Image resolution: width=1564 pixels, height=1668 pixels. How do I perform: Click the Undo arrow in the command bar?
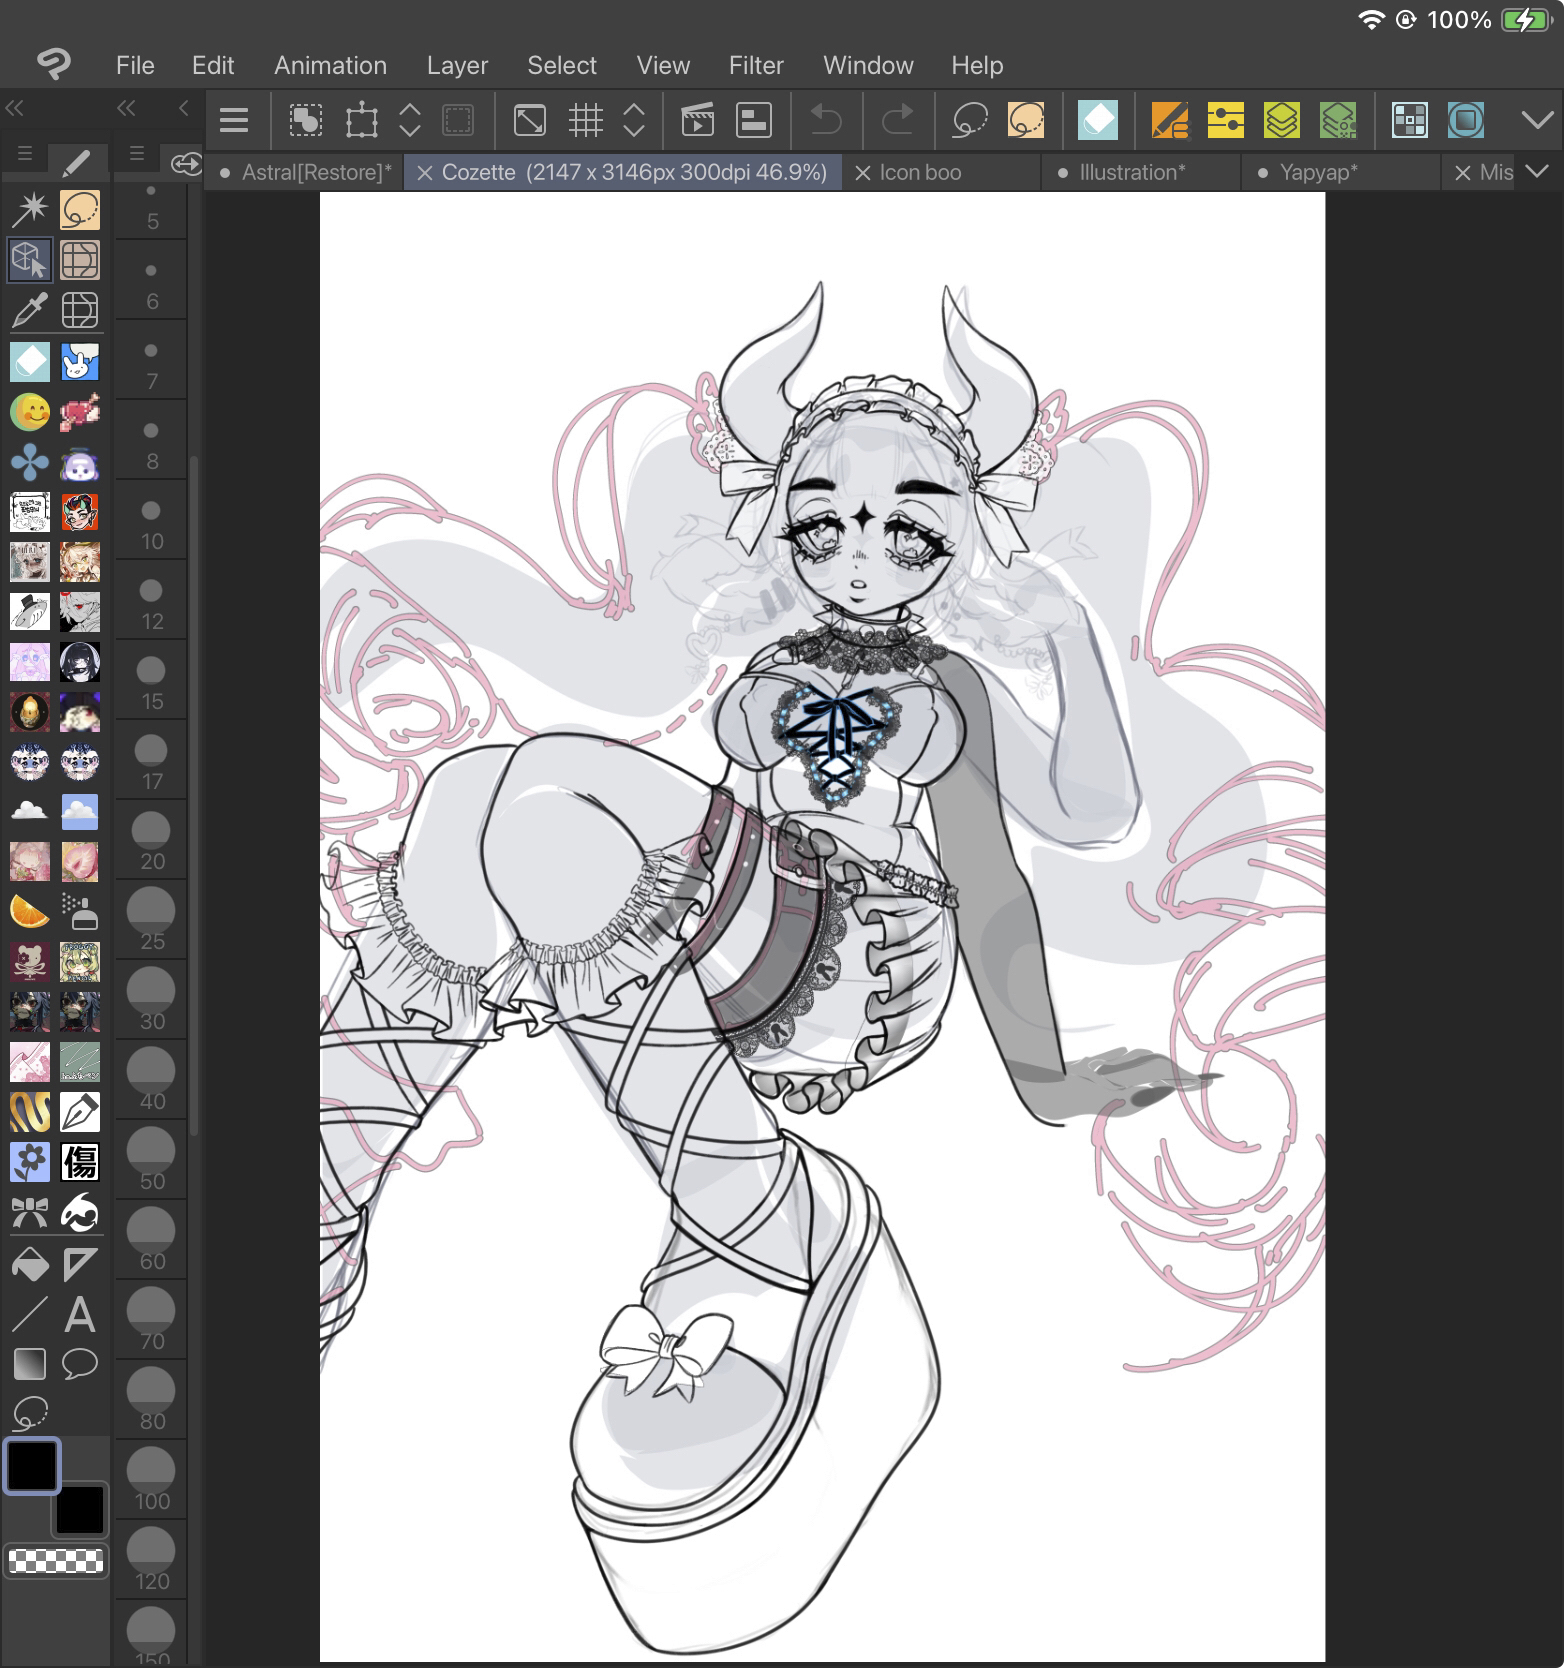825,121
